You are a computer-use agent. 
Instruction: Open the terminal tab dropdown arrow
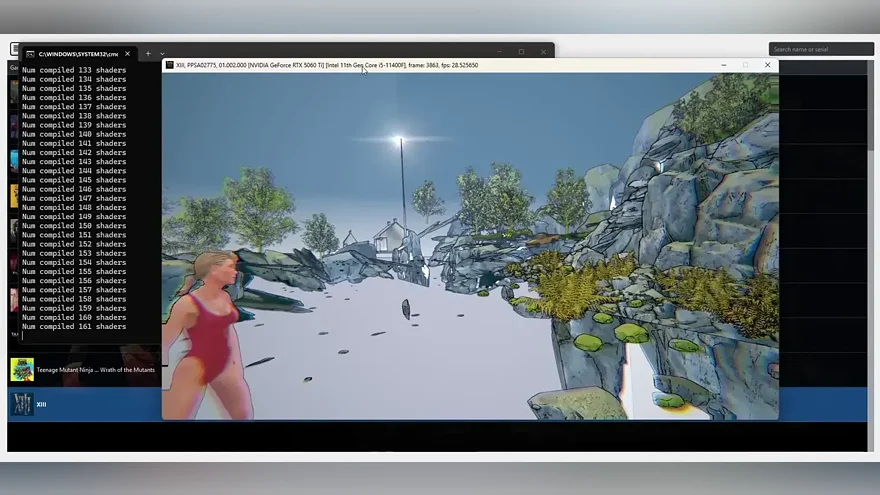click(162, 54)
